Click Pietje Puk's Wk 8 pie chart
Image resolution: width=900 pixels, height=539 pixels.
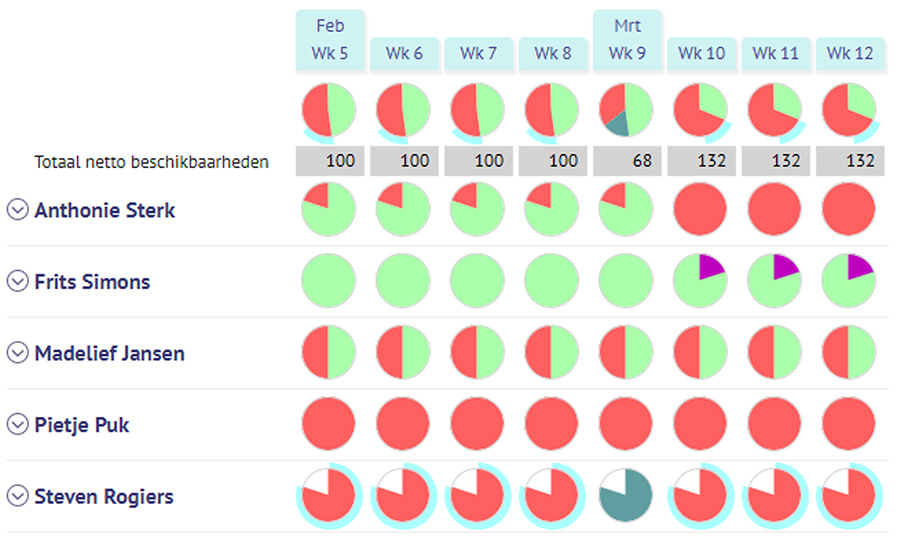(x=552, y=425)
